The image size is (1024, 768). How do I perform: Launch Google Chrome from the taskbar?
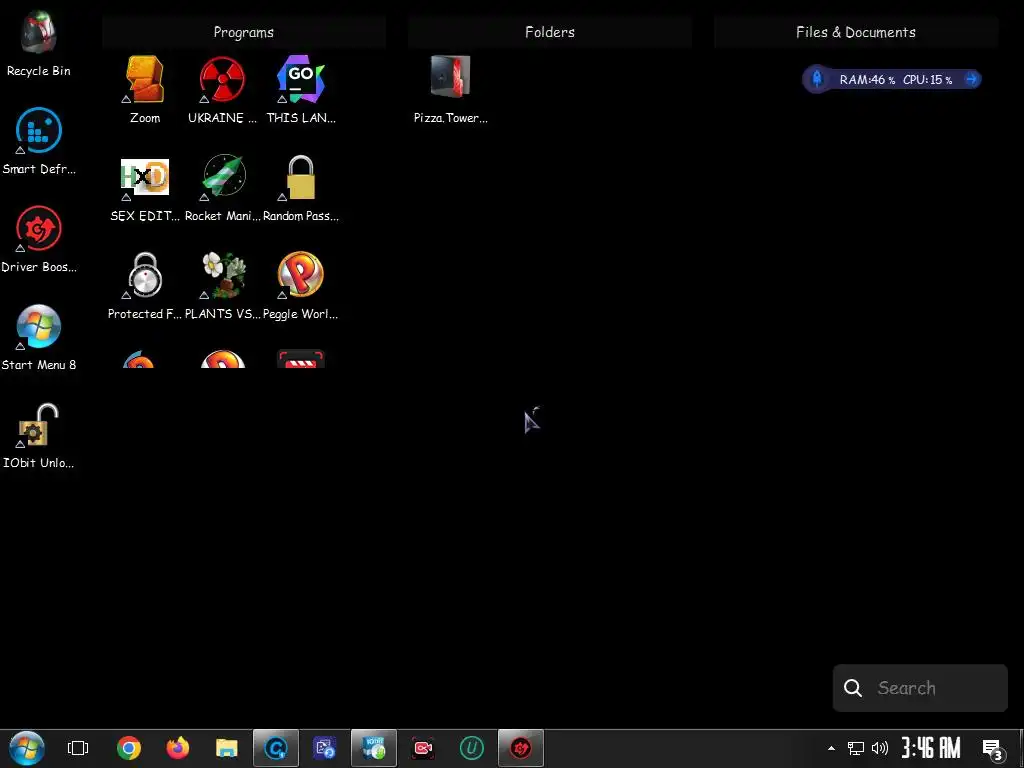click(x=129, y=748)
